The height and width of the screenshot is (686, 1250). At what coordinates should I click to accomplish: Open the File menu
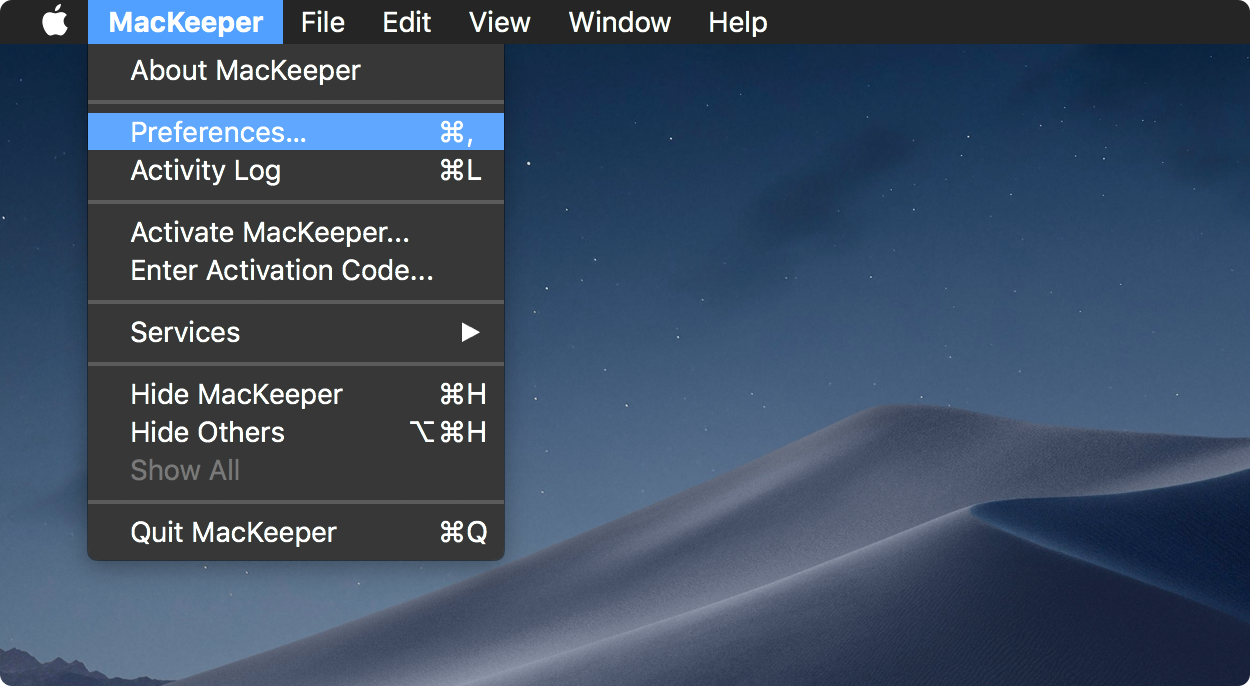click(x=323, y=22)
